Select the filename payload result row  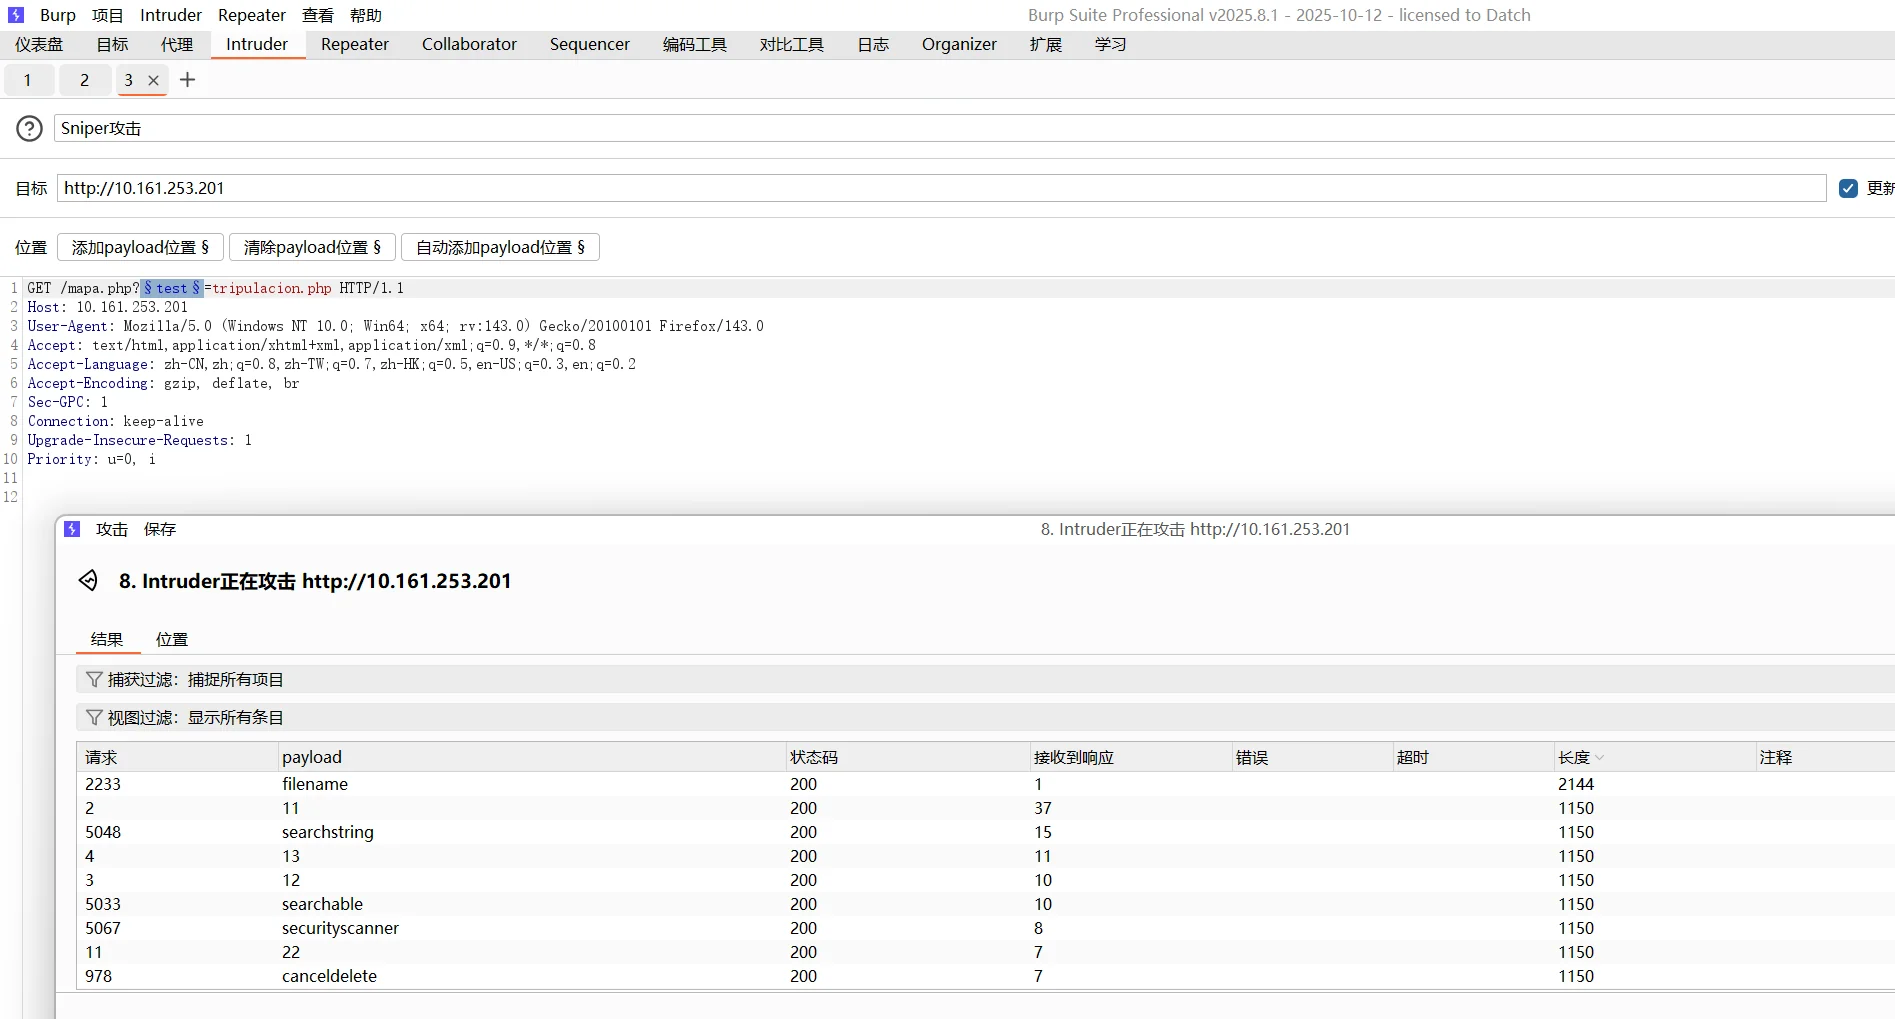[315, 784]
